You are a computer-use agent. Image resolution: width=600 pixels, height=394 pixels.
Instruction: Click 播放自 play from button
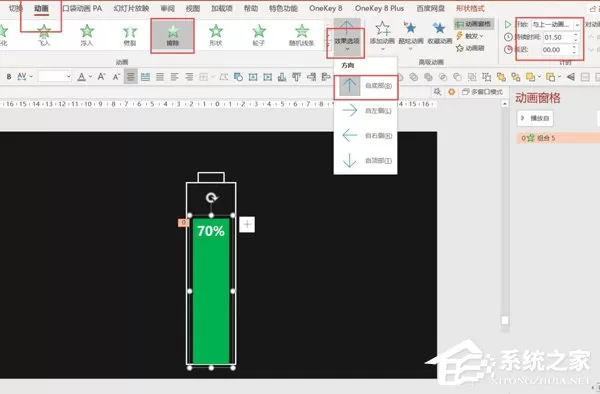tap(535, 118)
